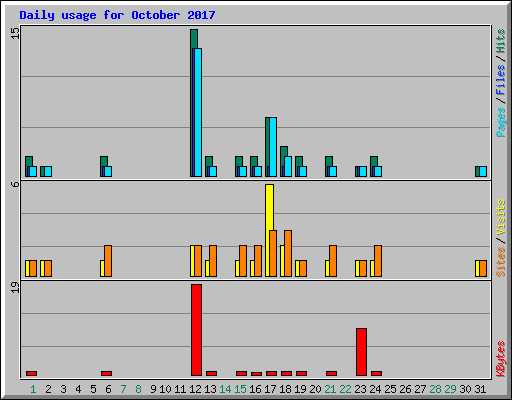Click the red KBytes bar for day 12
The width and height of the screenshot is (512, 400).
click(196, 330)
